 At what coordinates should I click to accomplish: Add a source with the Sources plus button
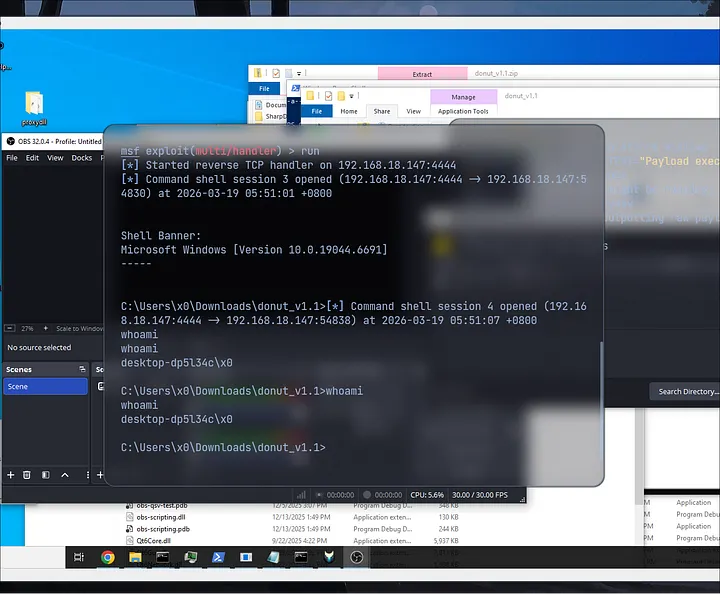pos(100,475)
